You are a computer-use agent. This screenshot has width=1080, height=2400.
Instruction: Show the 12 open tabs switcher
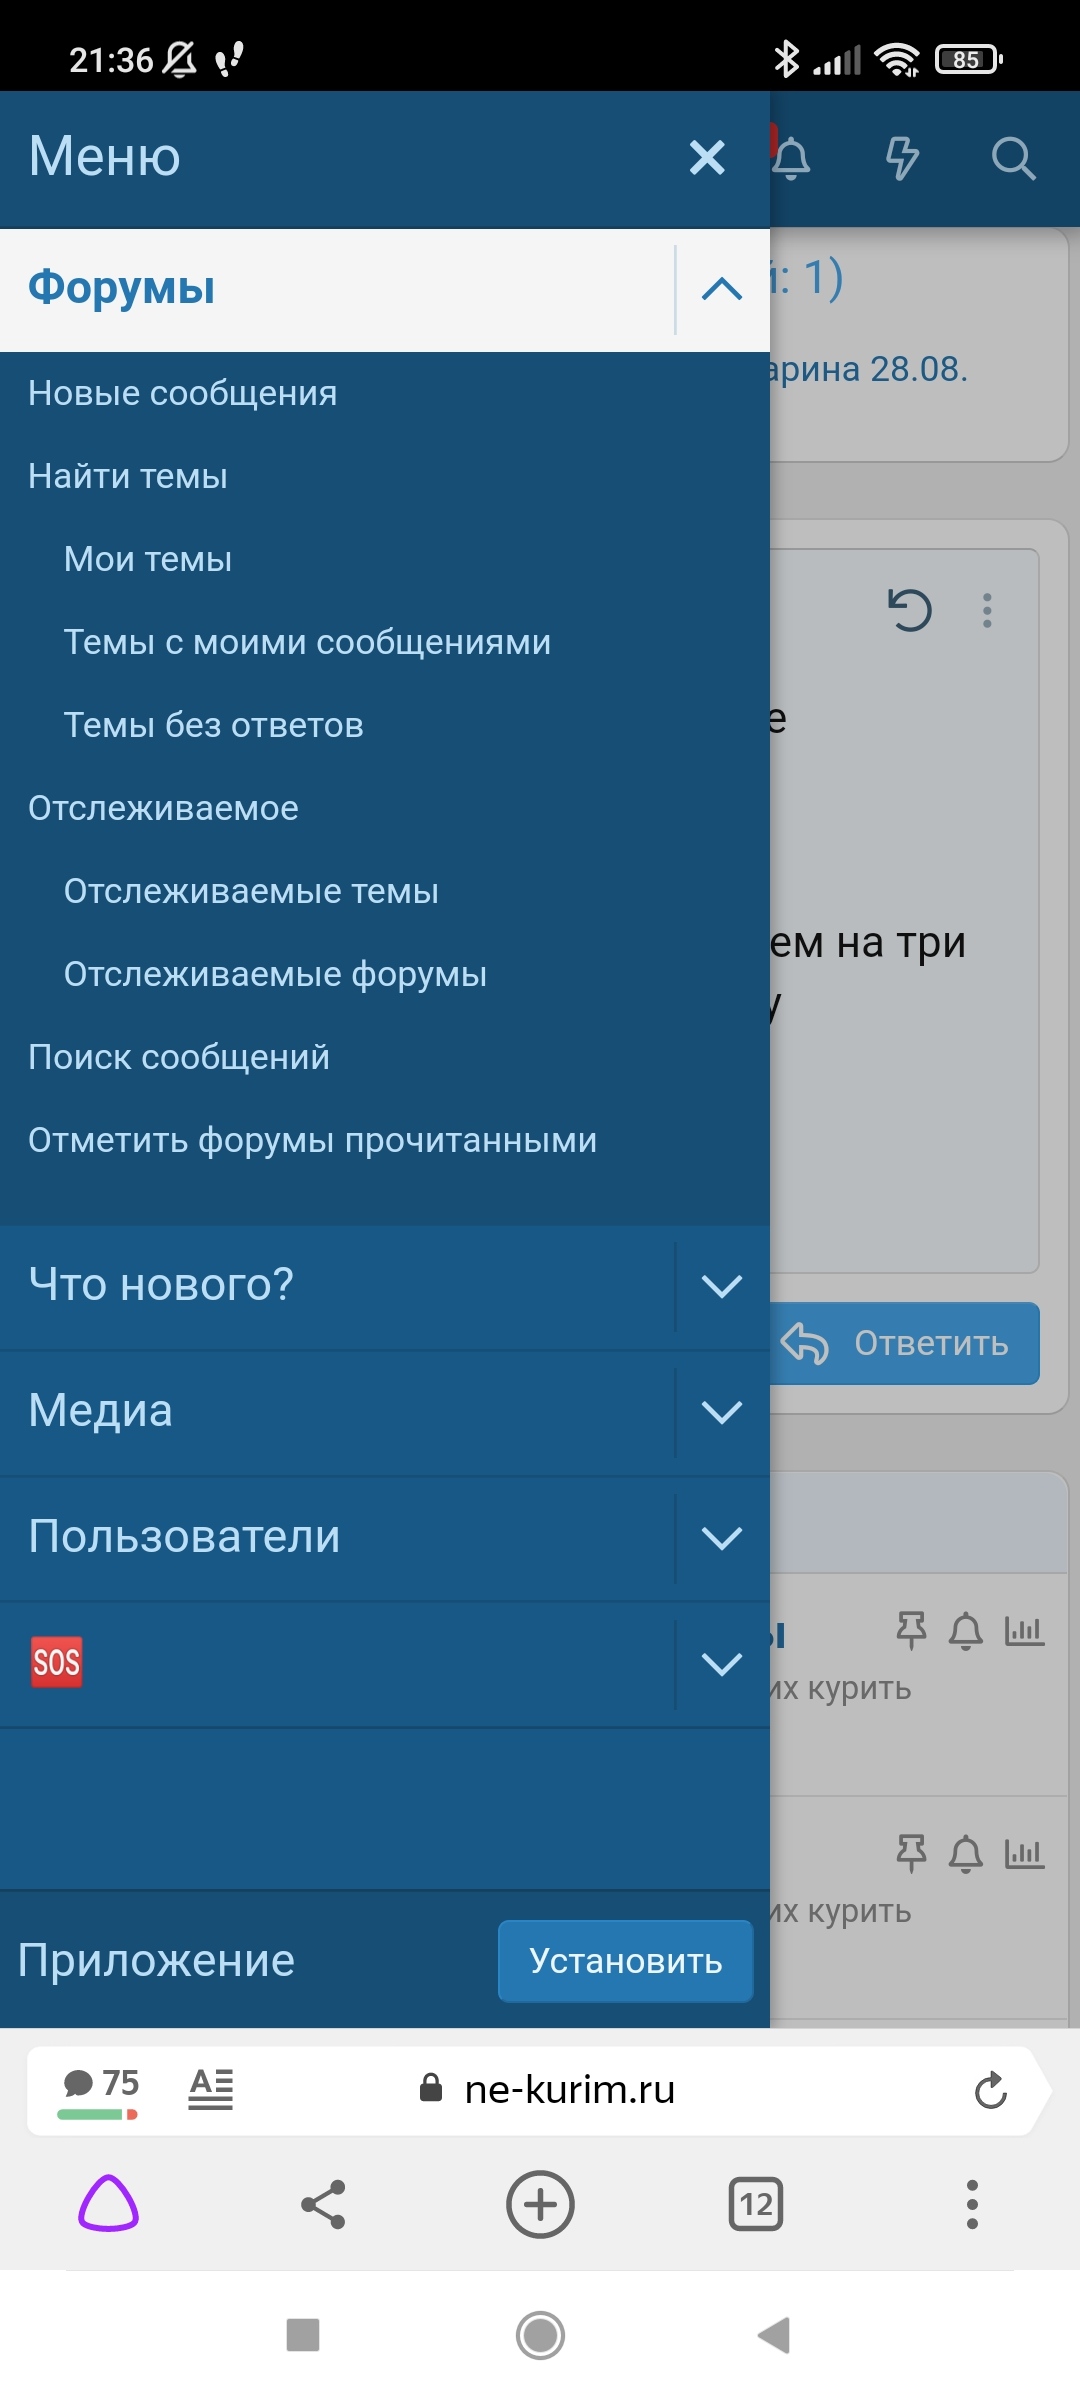756,2204
